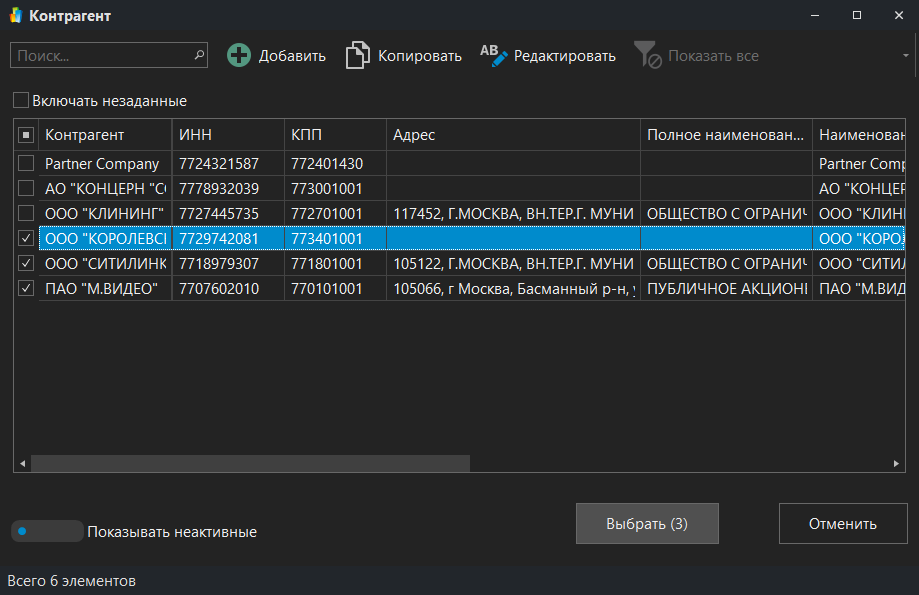
Task: Expand the toolbar overflow dropdown arrow
Action: coord(906,56)
